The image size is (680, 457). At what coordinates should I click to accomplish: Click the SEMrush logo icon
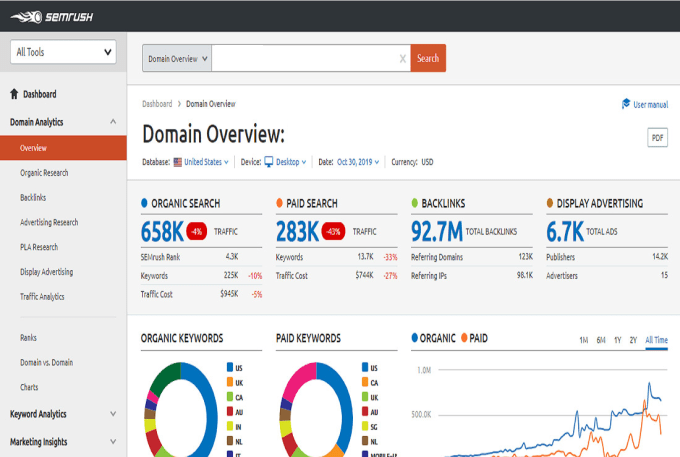tap(24, 14)
